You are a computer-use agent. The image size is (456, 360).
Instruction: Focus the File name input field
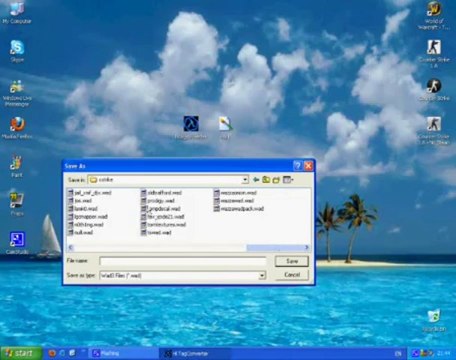coord(183,261)
